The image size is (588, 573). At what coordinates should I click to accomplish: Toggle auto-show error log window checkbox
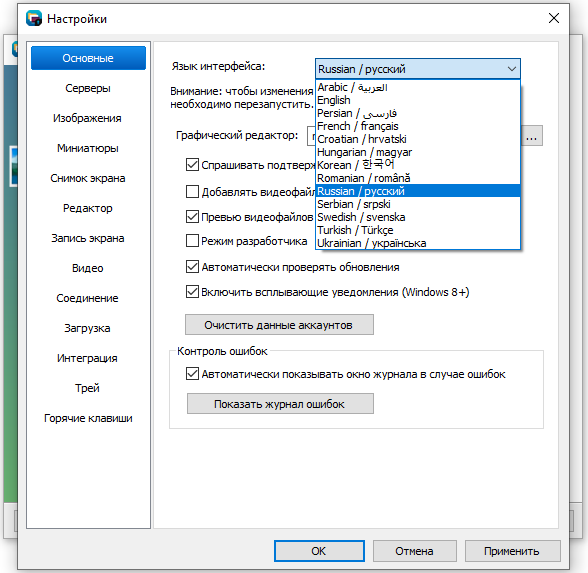192,374
